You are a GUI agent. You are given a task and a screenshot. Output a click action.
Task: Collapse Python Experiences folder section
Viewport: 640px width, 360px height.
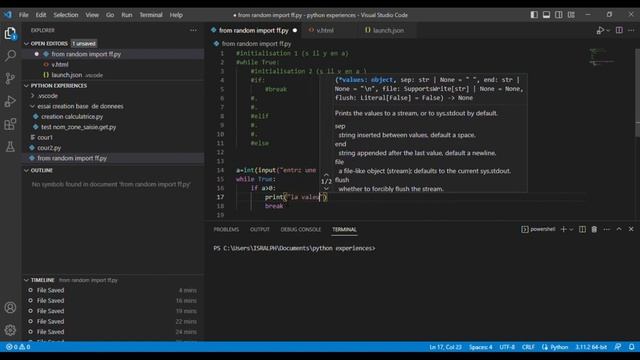pos(27,86)
